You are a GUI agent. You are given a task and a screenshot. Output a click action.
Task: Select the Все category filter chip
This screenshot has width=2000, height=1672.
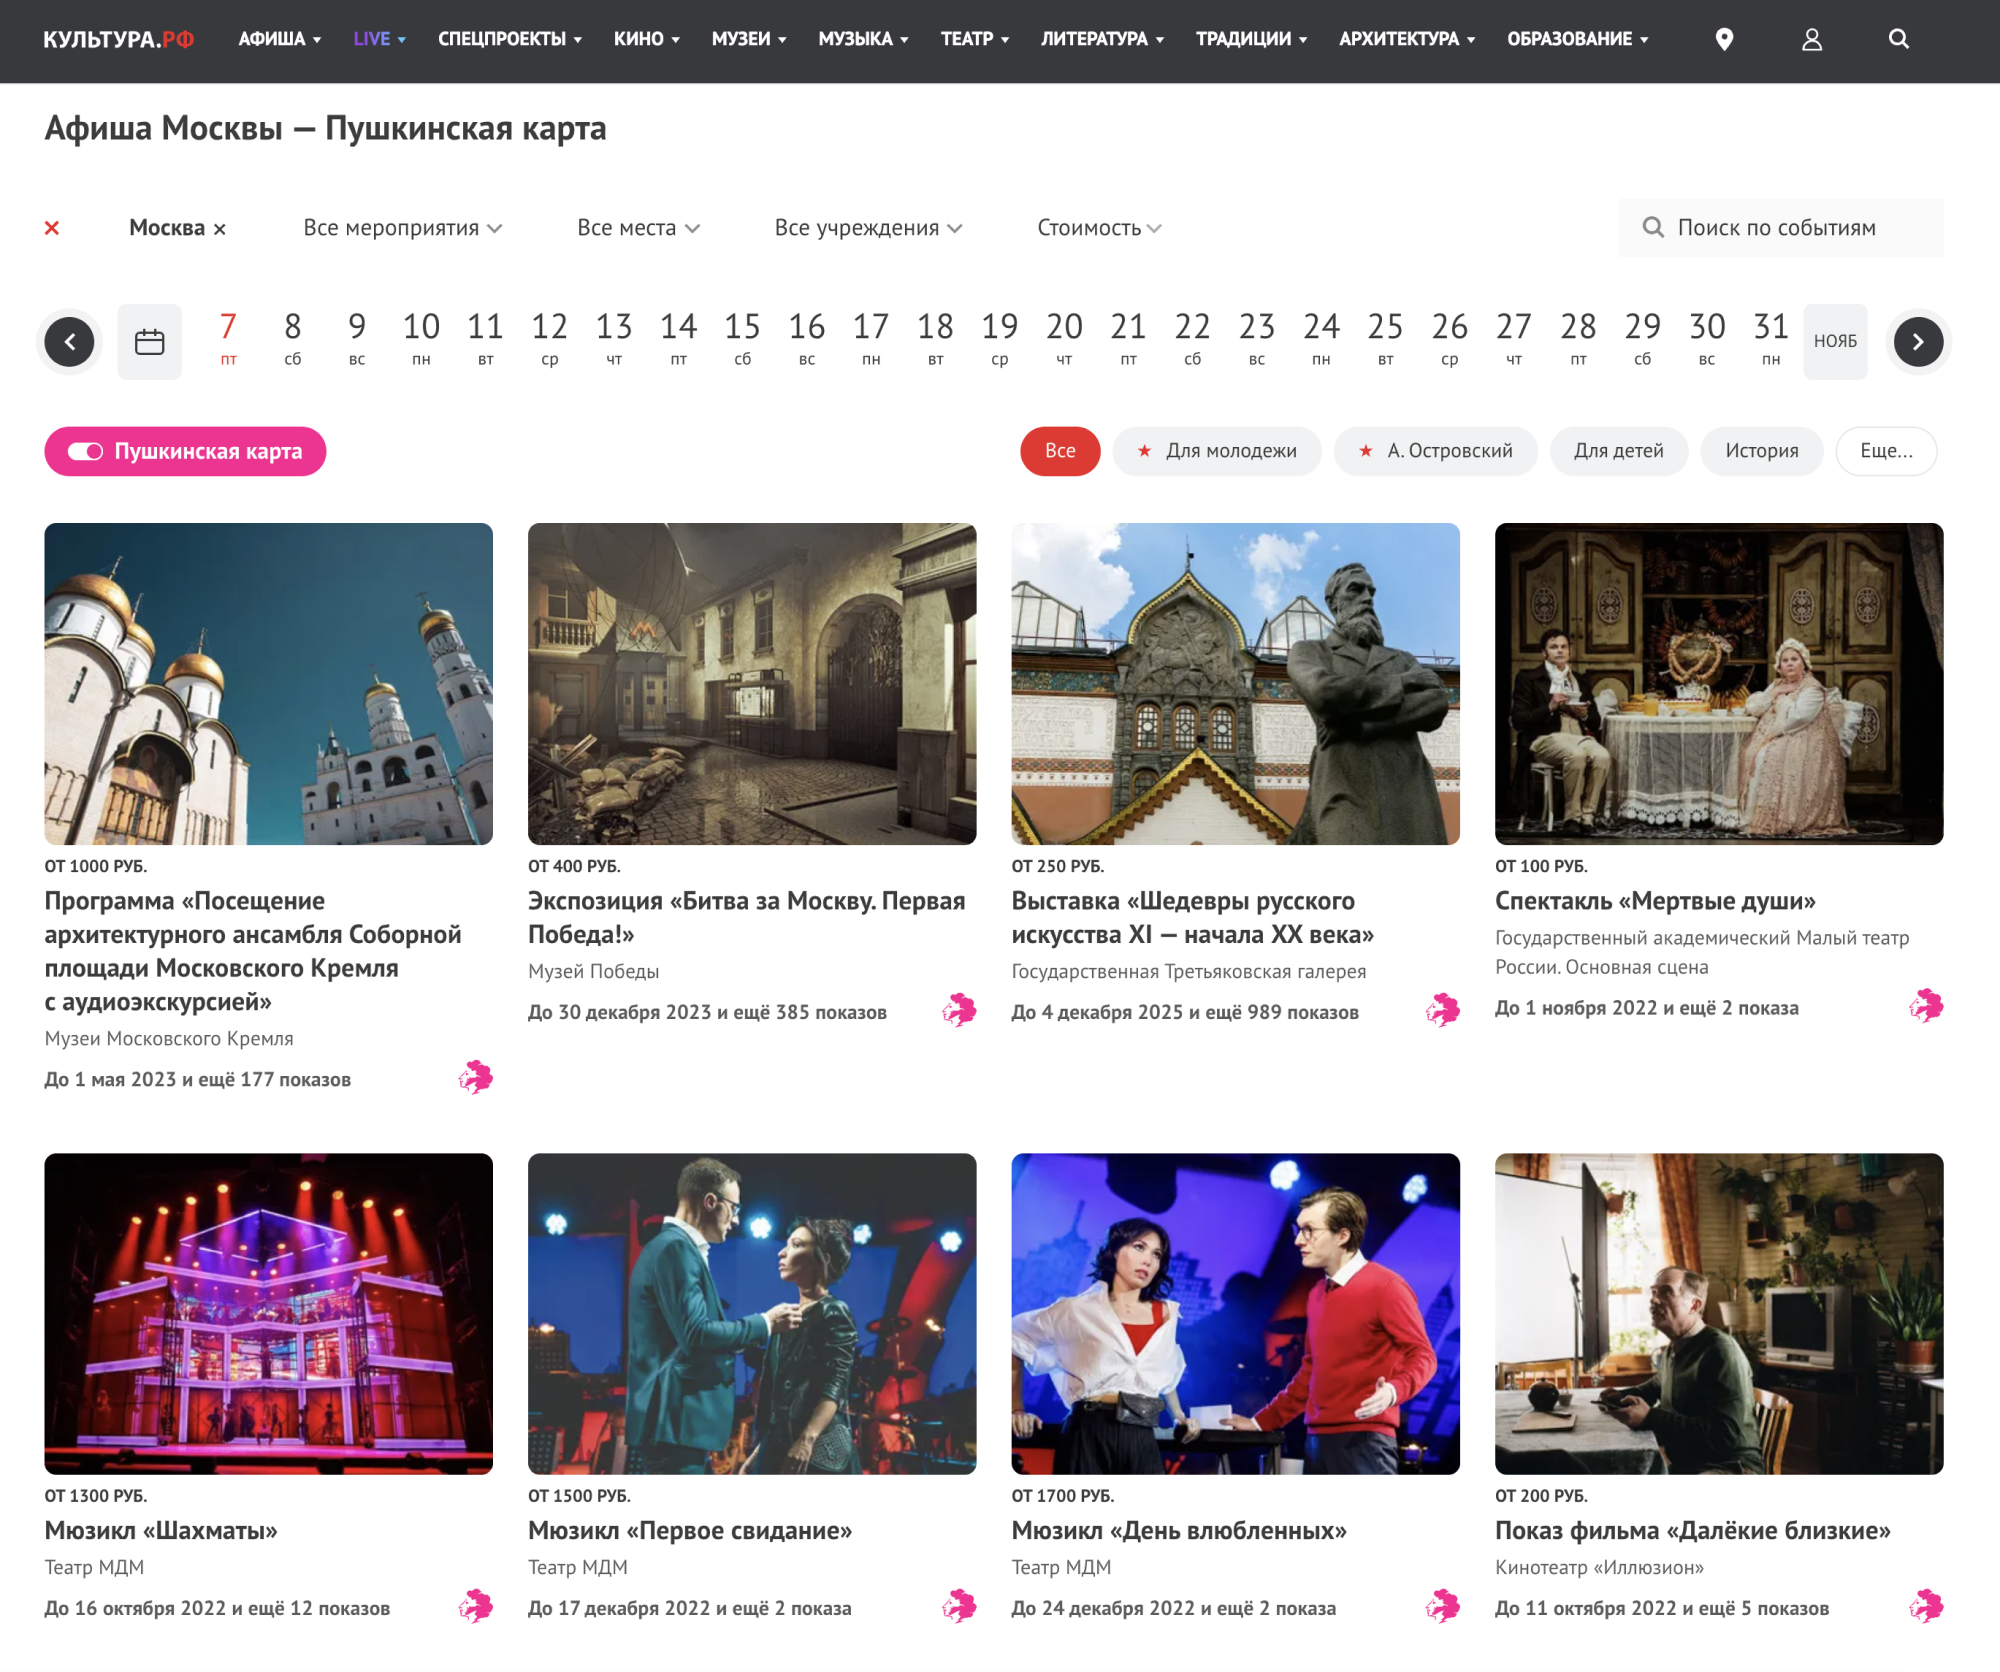pyautogui.click(x=1060, y=451)
